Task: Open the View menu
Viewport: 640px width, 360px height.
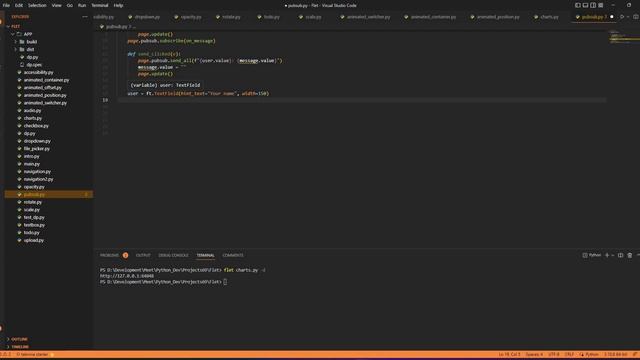Action: click(x=56, y=5)
